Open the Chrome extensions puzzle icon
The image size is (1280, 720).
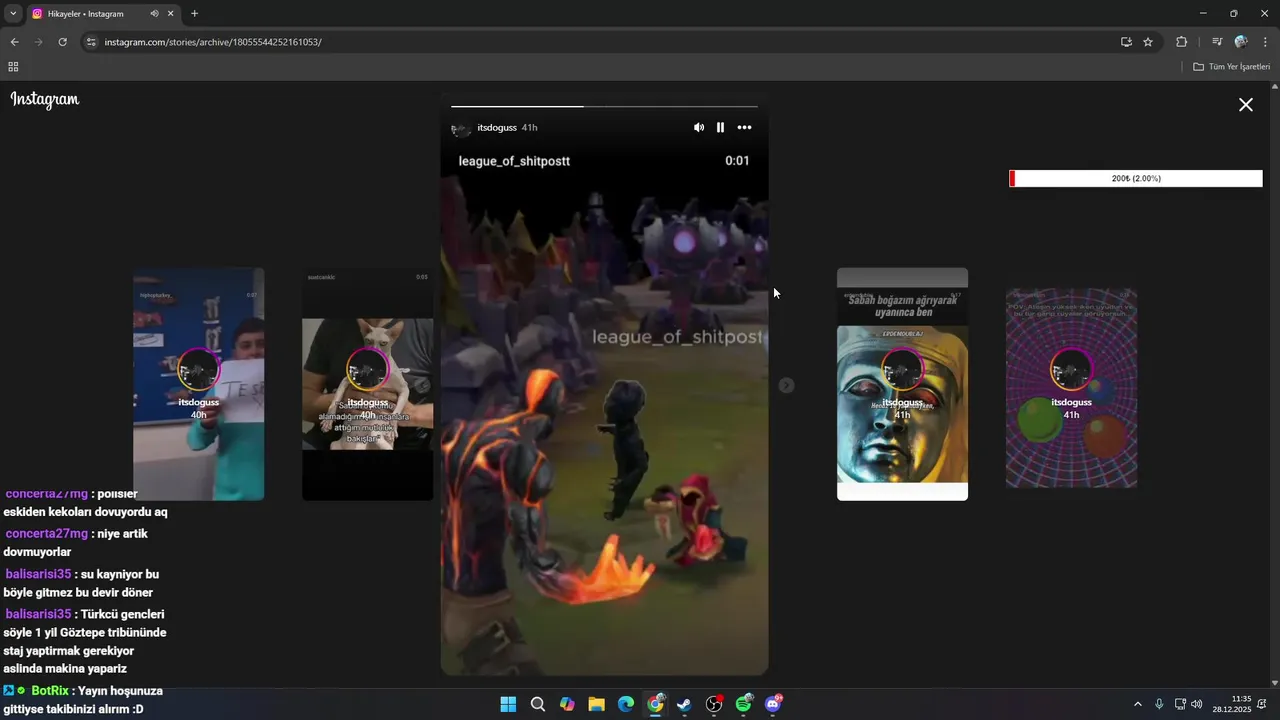[x=1181, y=42]
